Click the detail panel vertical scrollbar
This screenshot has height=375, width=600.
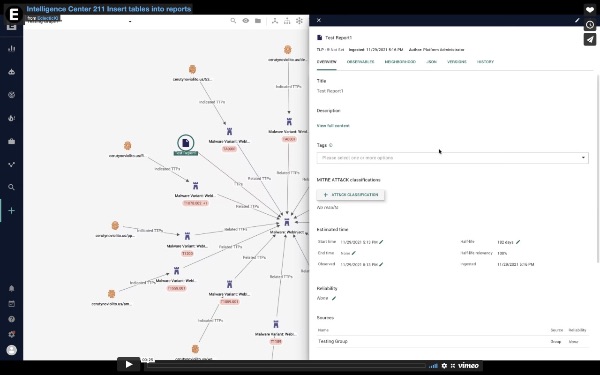pyautogui.click(x=597, y=168)
